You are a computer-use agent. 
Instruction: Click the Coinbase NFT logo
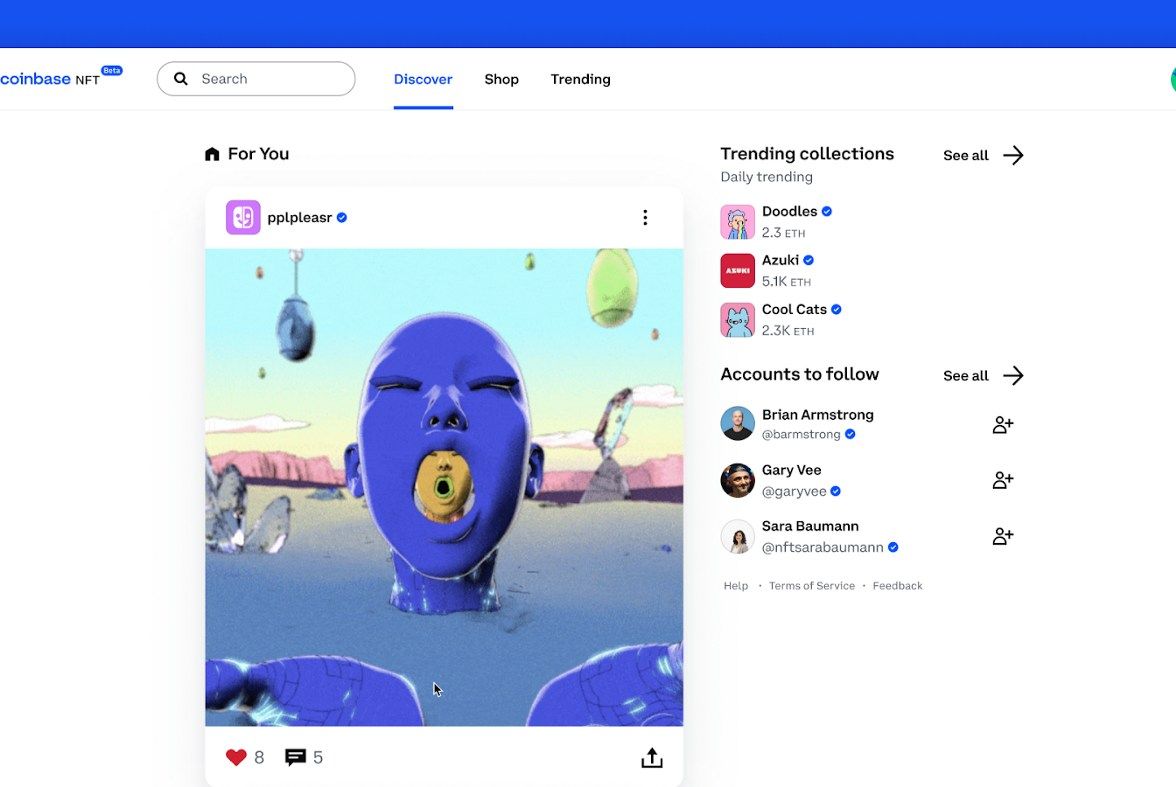50,79
